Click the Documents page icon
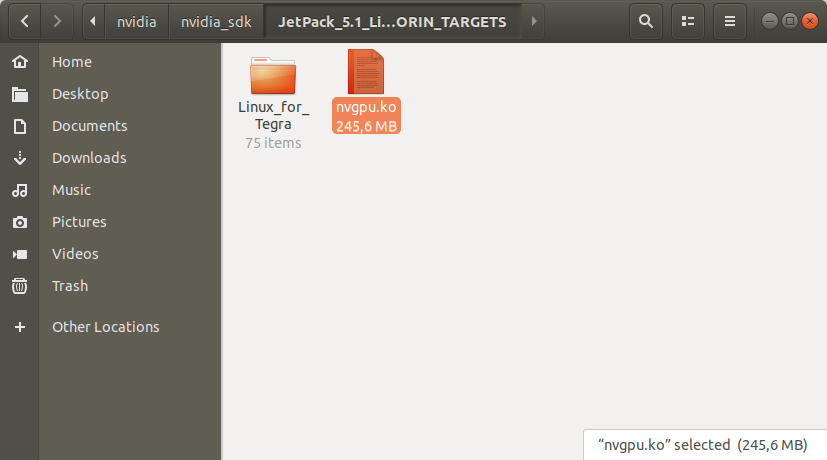This screenshot has height=460, width=827. 20,126
